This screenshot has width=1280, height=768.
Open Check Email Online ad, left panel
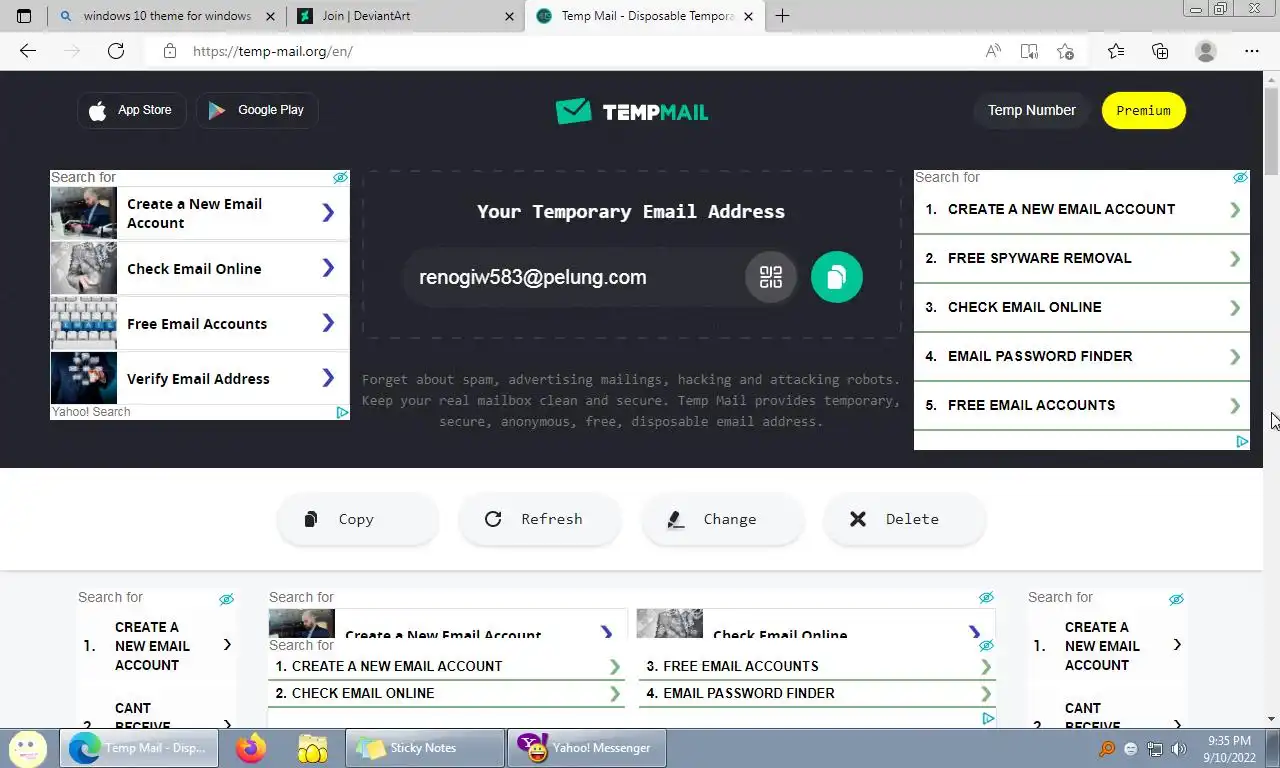click(x=200, y=268)
